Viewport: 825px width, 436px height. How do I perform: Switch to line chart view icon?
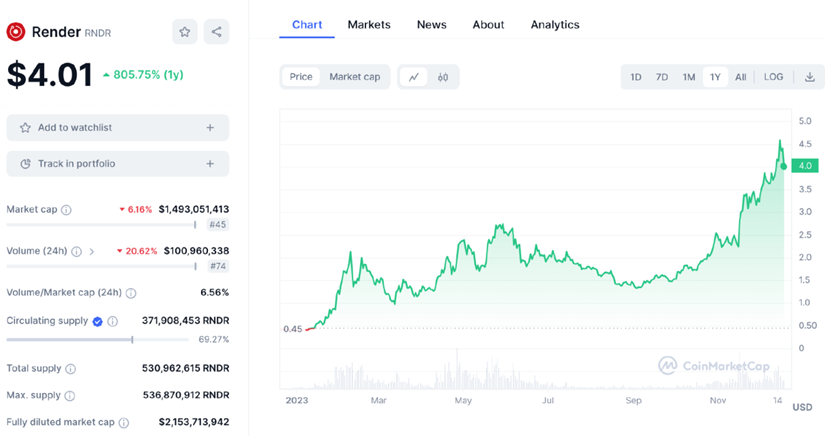click(414, 77)
